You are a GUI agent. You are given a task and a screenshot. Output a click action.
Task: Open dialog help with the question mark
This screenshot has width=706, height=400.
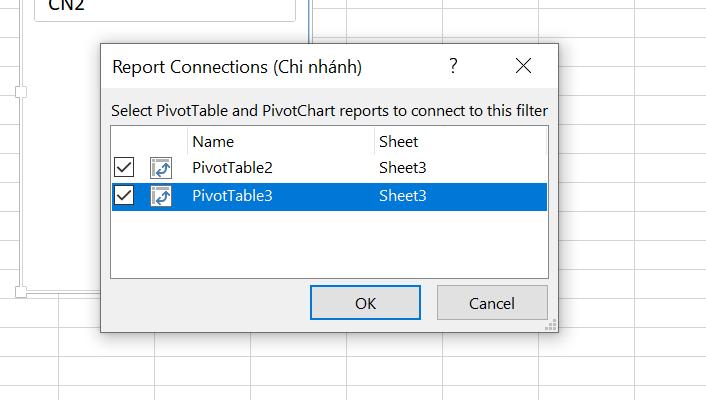tap(453, 67)
